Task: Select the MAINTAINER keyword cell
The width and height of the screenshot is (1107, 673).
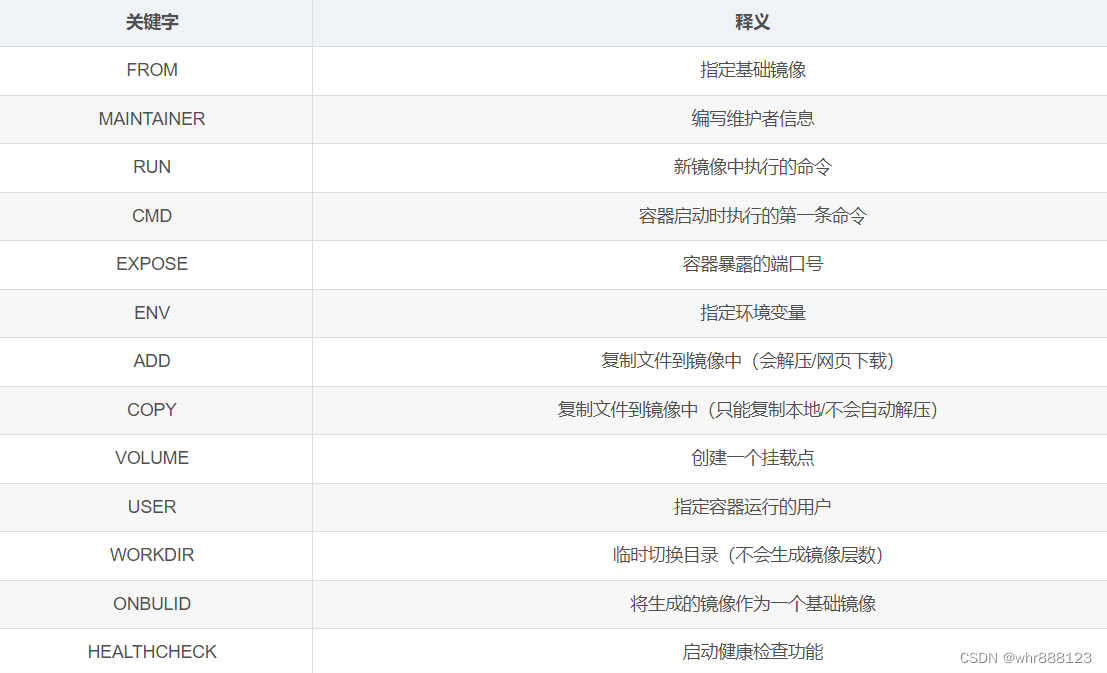Action: coord(152,119)
